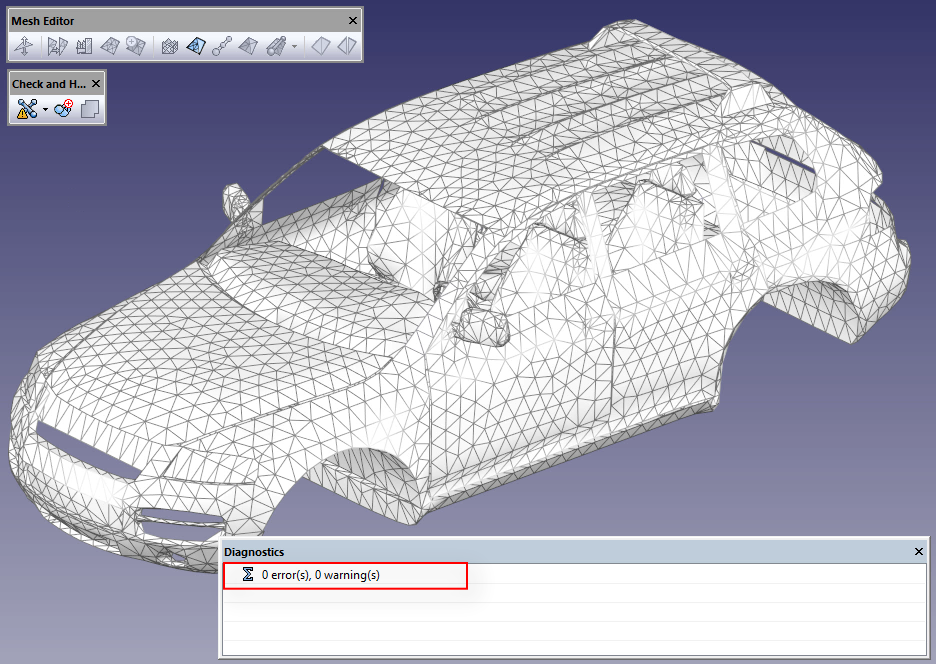This screenshot has width=936, height=664.
Task: Select the '0 error(s), 0 warning(s)' diagnostics row
Action: click(x=320, y=575)
